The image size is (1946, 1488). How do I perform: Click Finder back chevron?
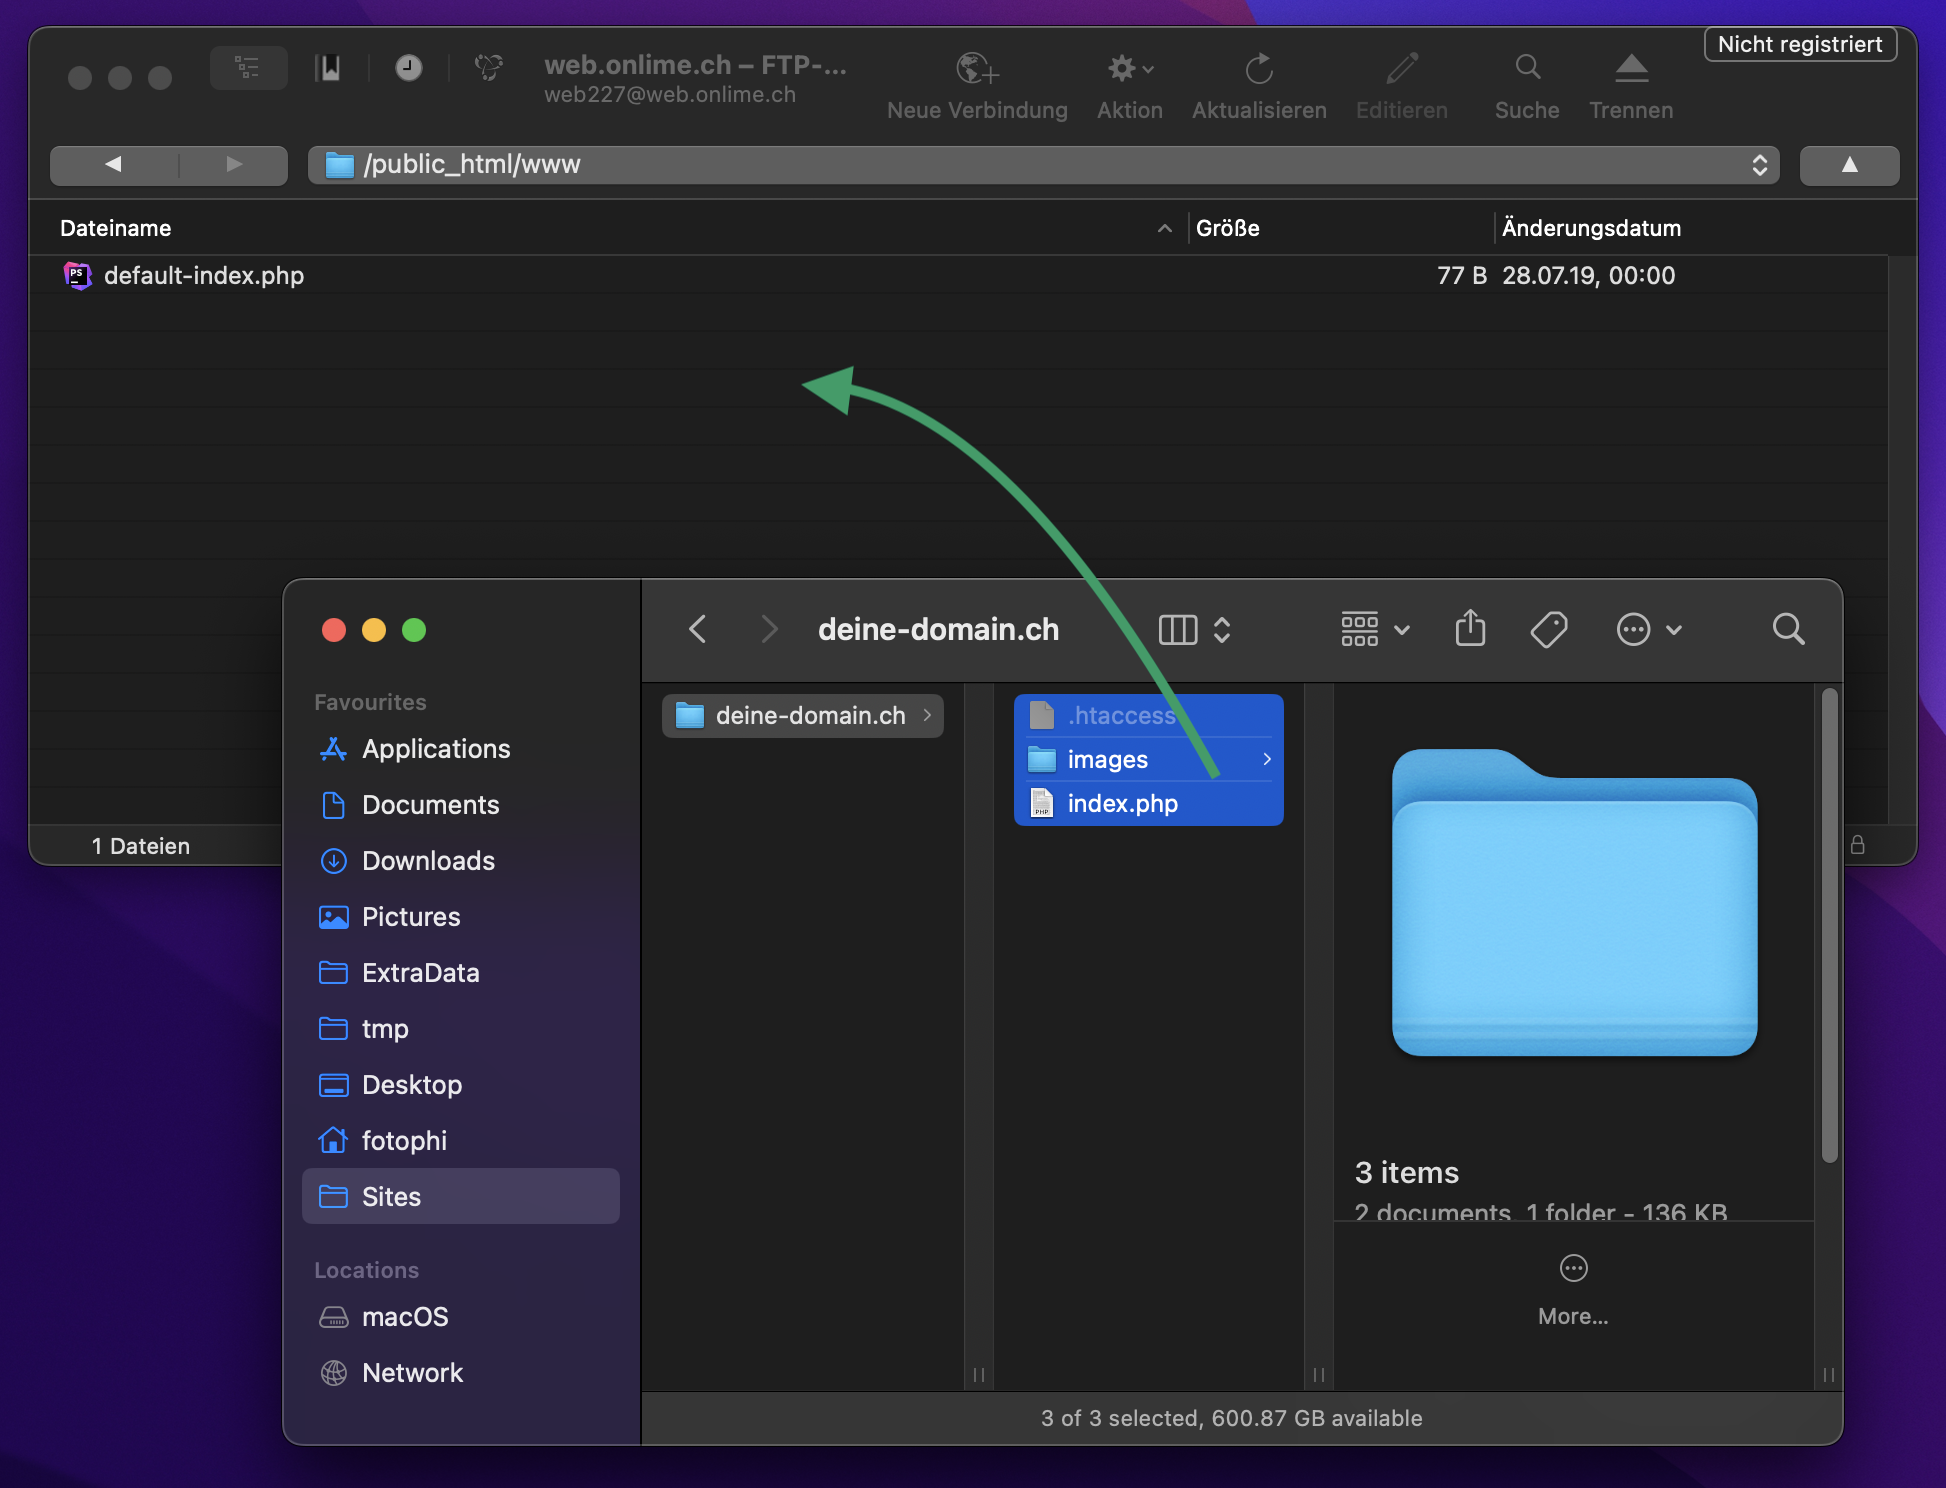(x=698, y=629)
